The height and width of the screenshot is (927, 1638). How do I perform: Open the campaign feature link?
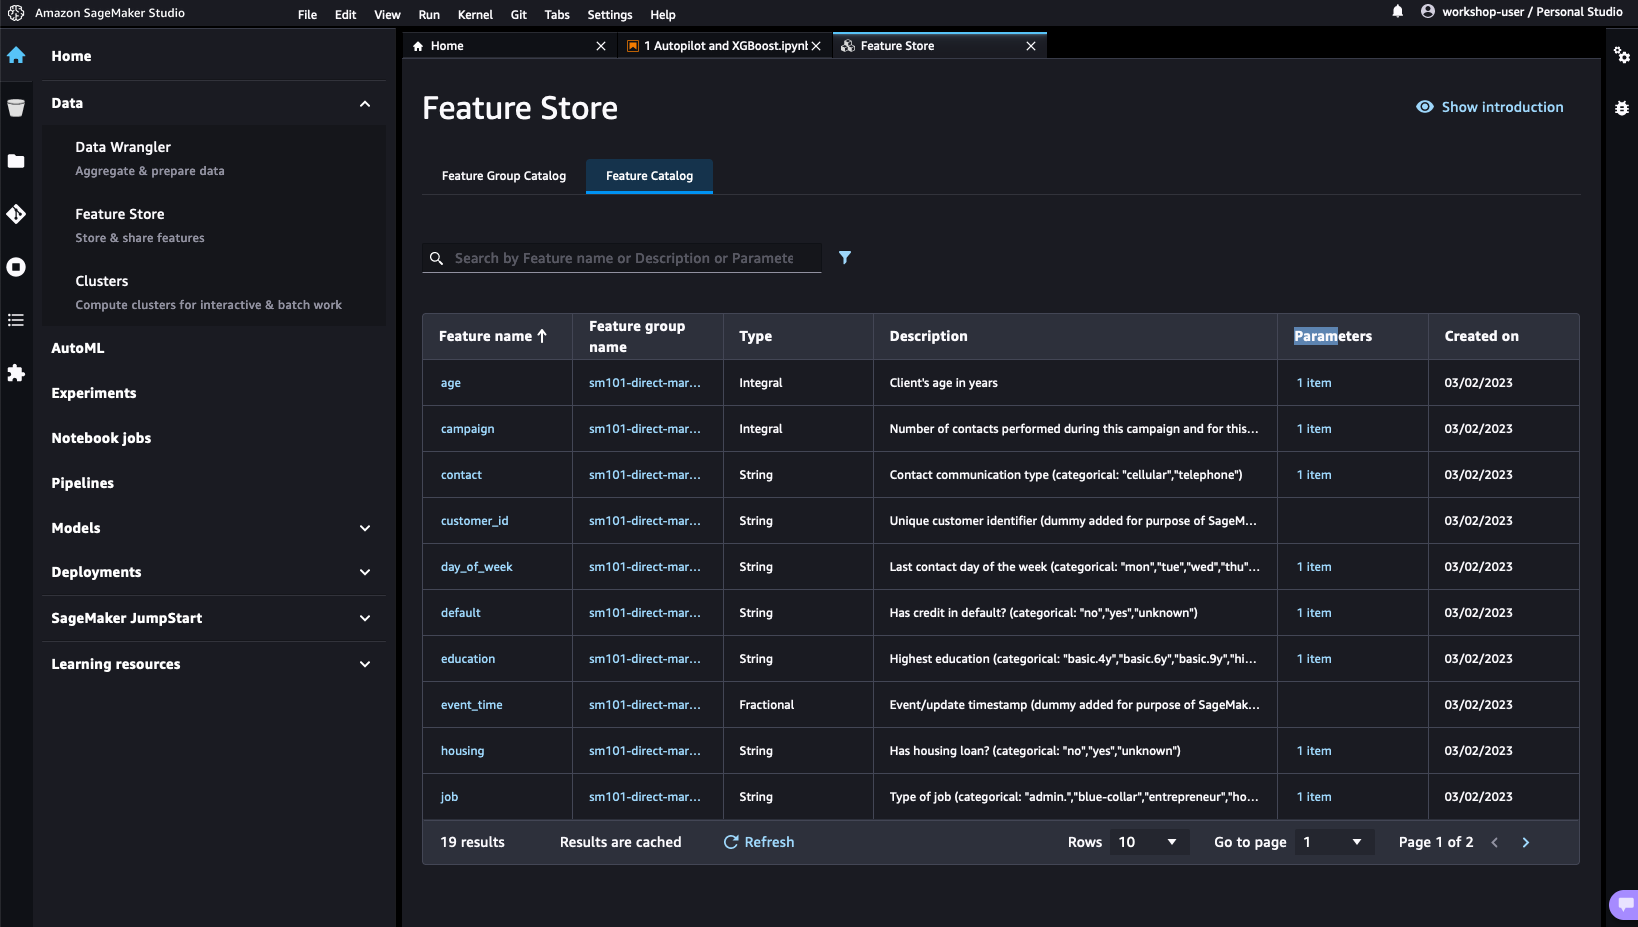(467, 429)
